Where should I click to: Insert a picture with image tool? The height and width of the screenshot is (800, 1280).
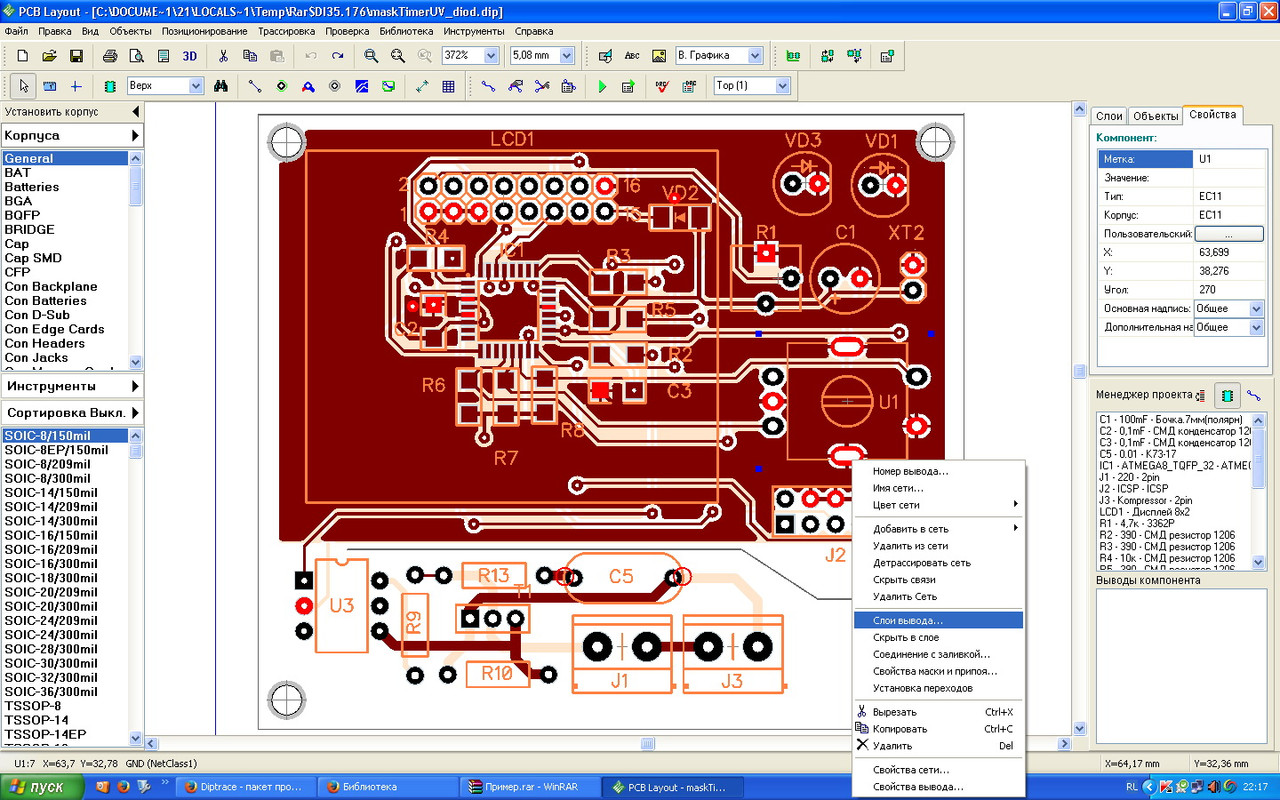pos(659,56)
